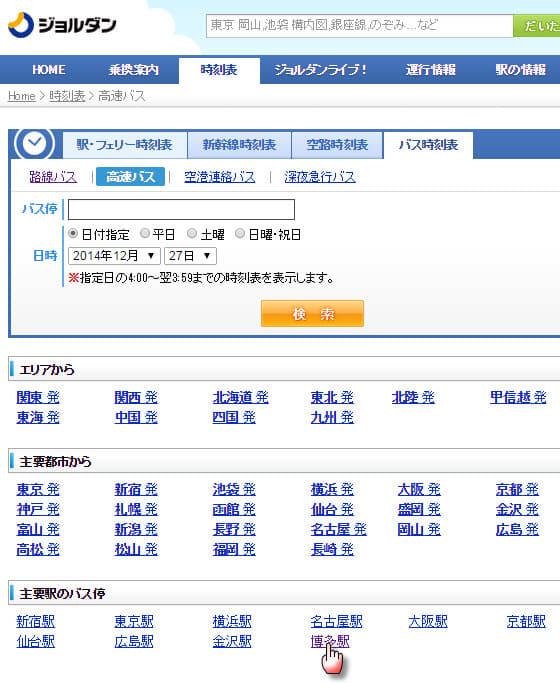Screen dimensions: 560x683
Task: Click the clock icon beside timetable tabs
Action: click(x=34, y=143)
